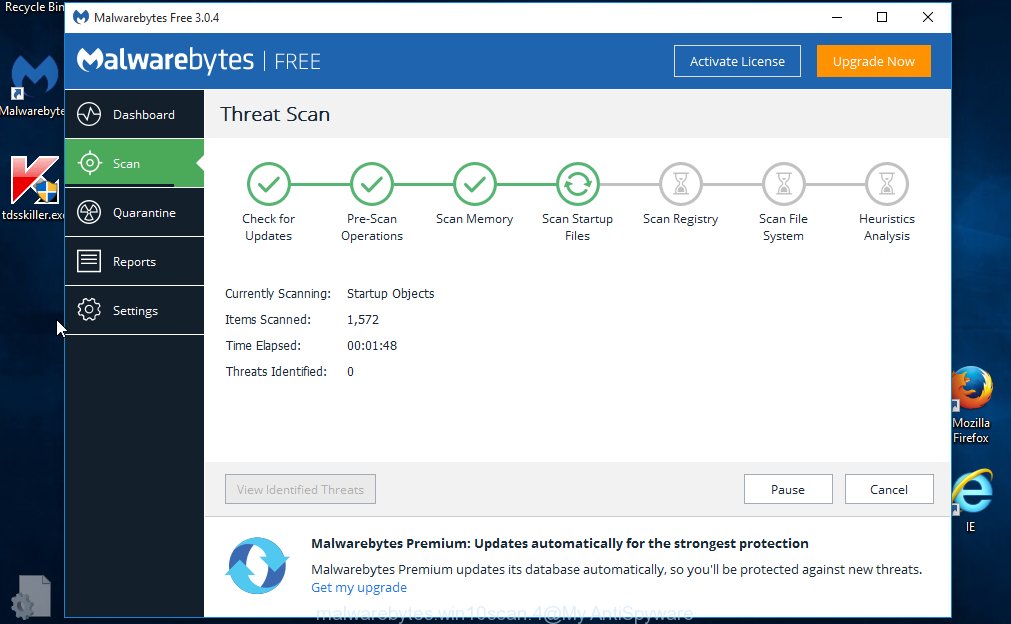Click the Activate License button

[737, 61]
